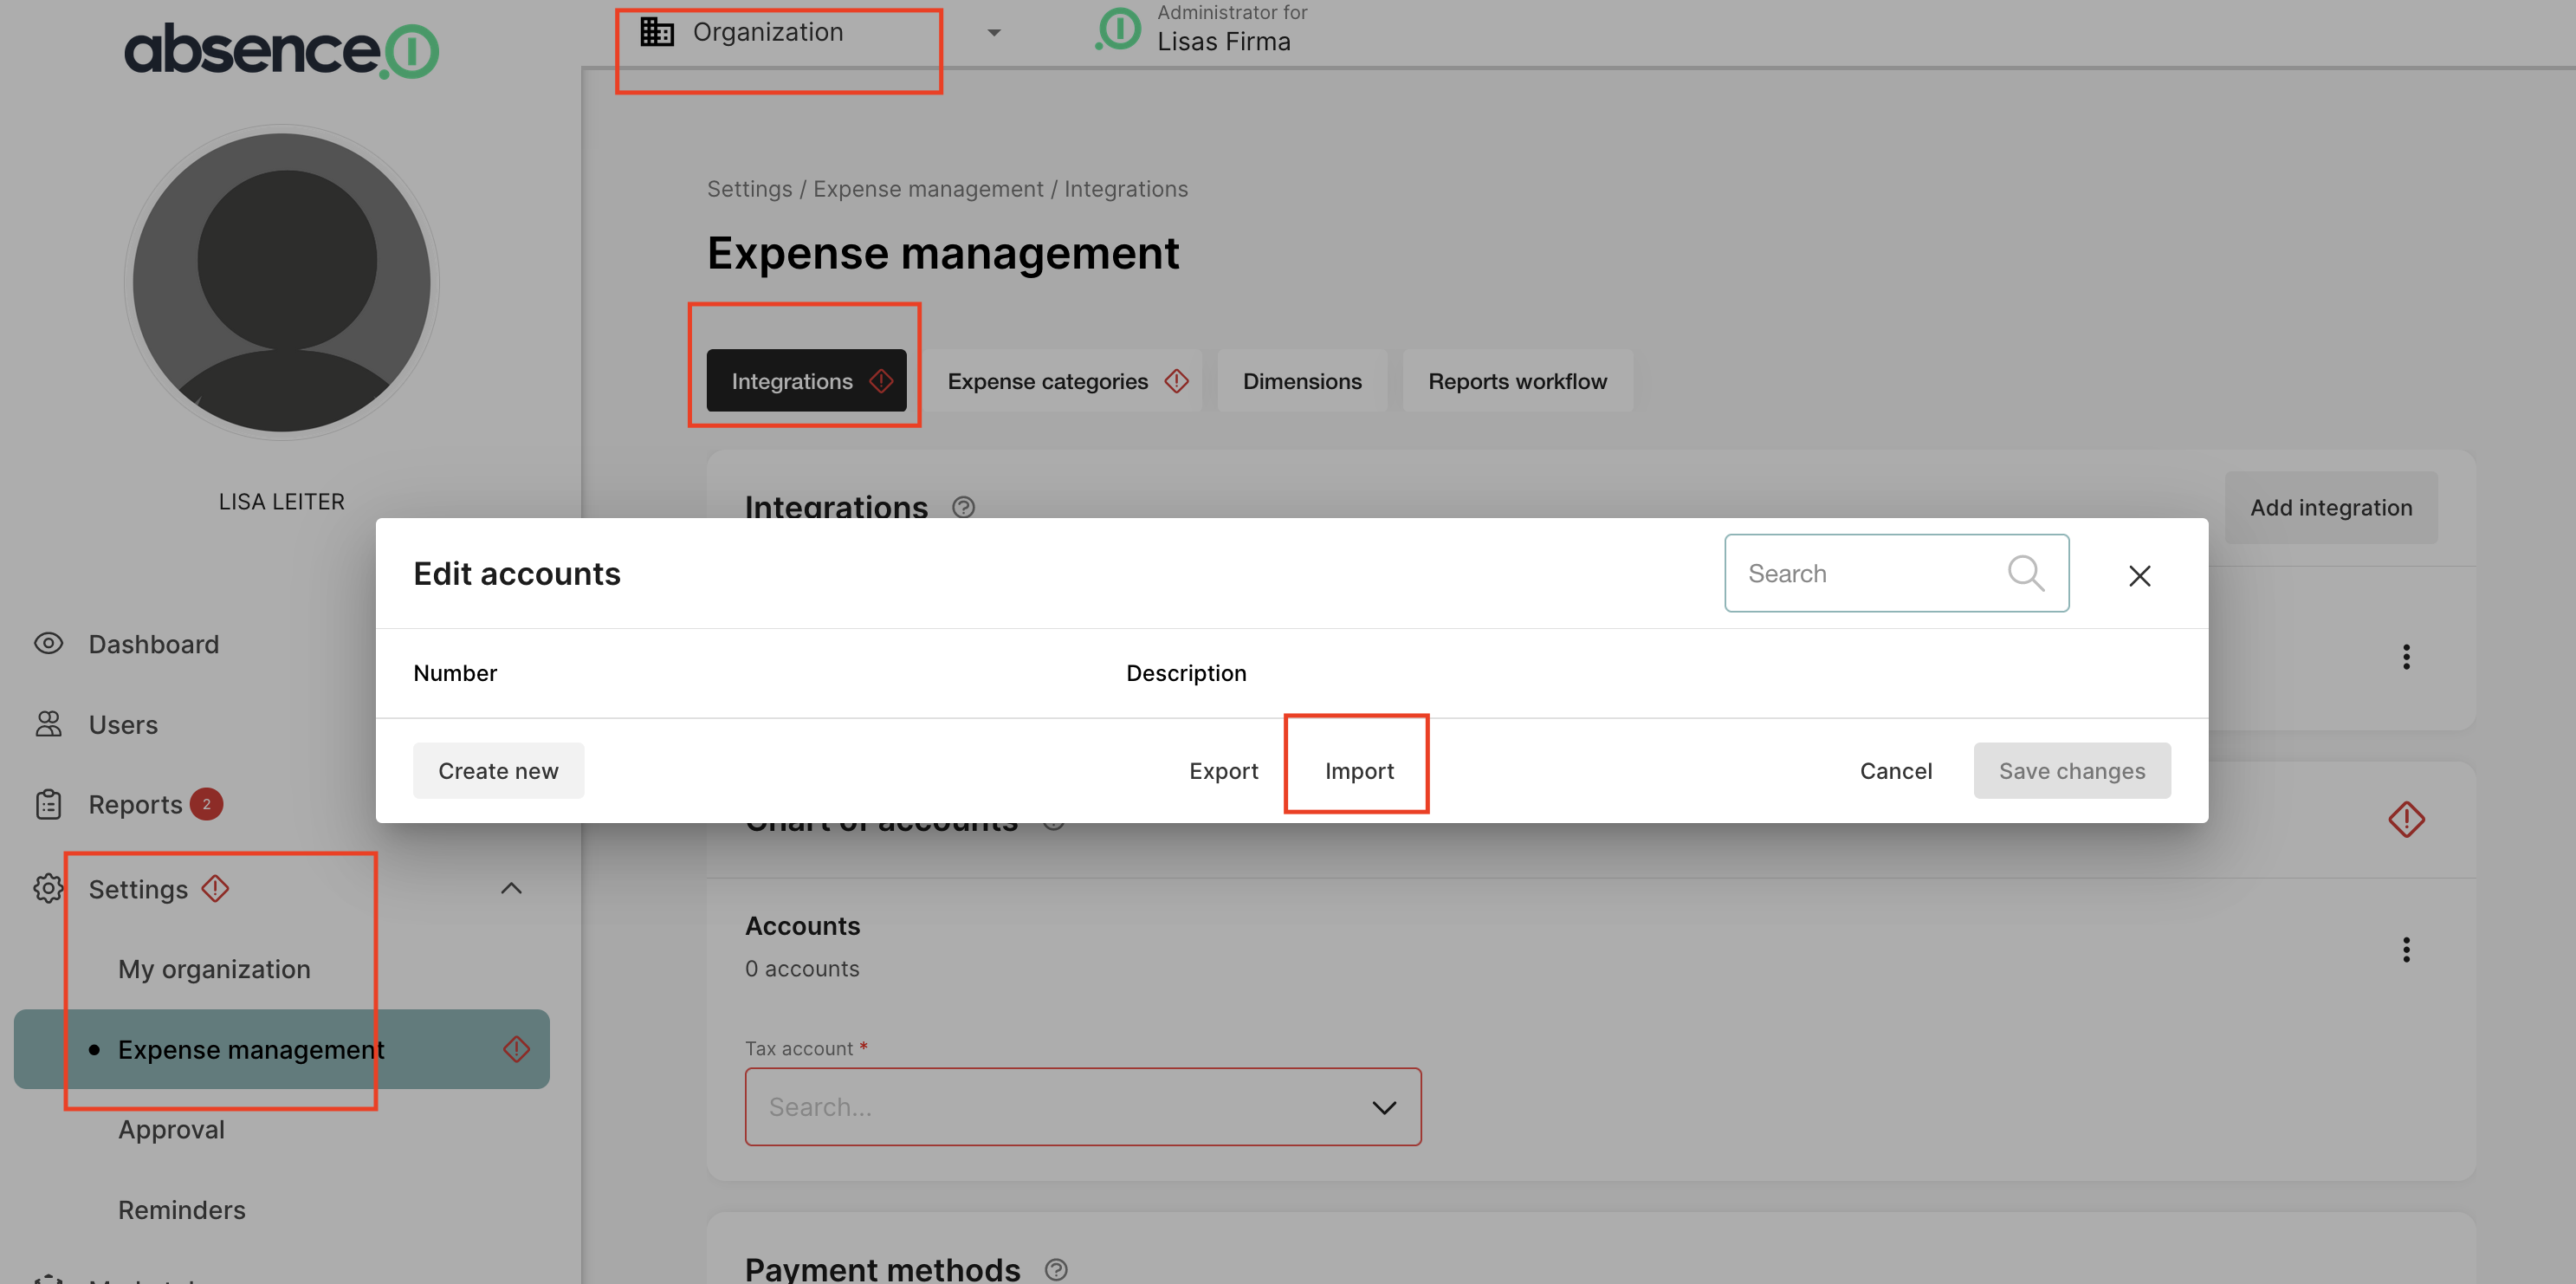Open the Organization dropdown arrow
The width and height of the screenshot is (2576, 1284).
click(993, 33)
